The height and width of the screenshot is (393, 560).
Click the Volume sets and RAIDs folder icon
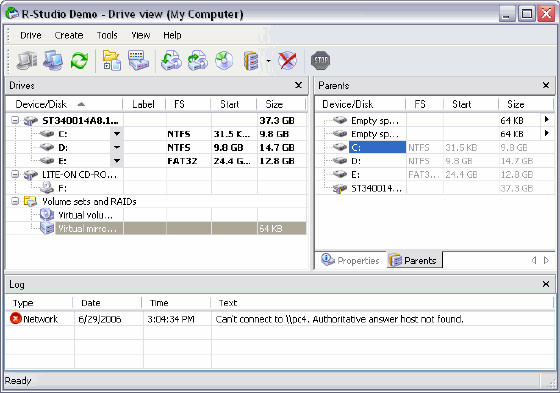pos(30,201)
